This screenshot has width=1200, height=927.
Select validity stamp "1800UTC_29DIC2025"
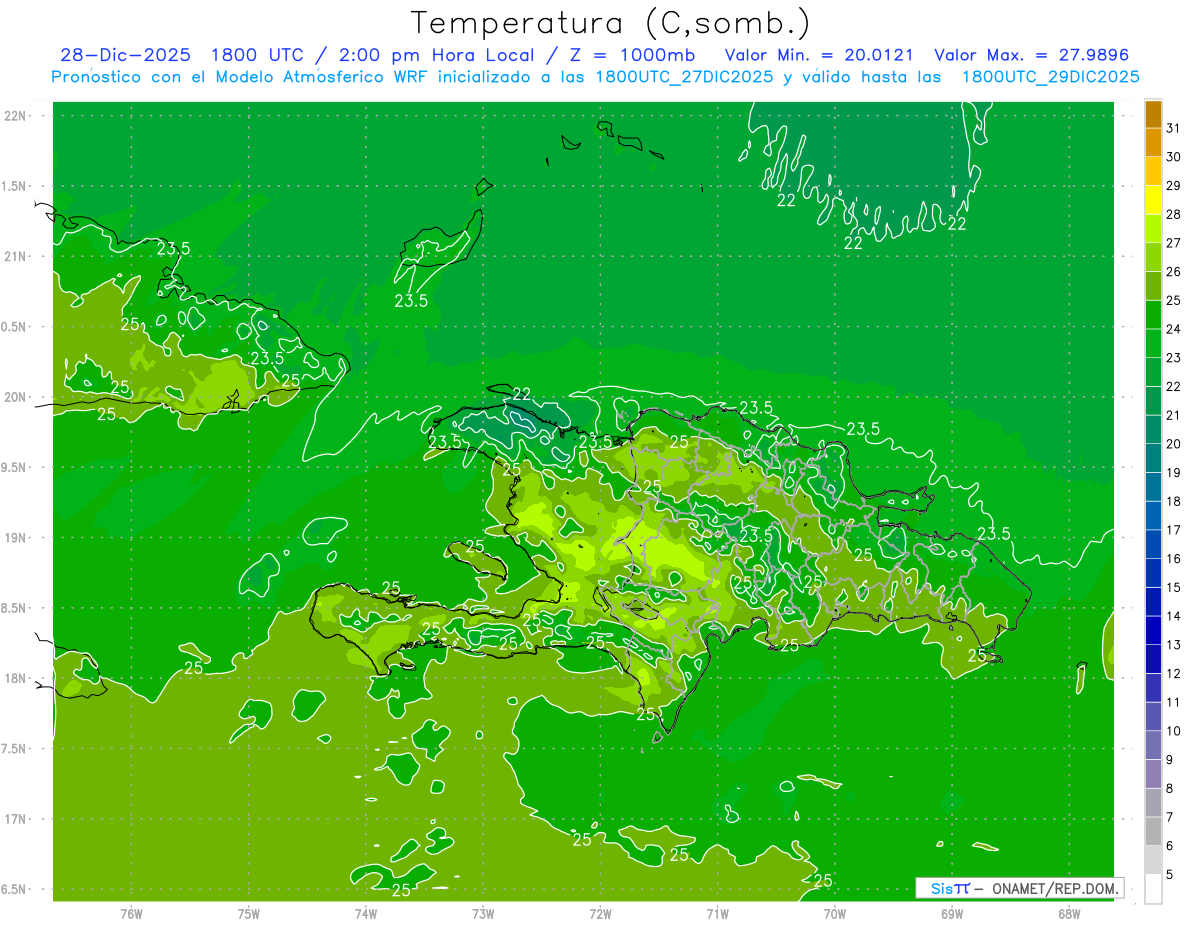click(1050, 77)
